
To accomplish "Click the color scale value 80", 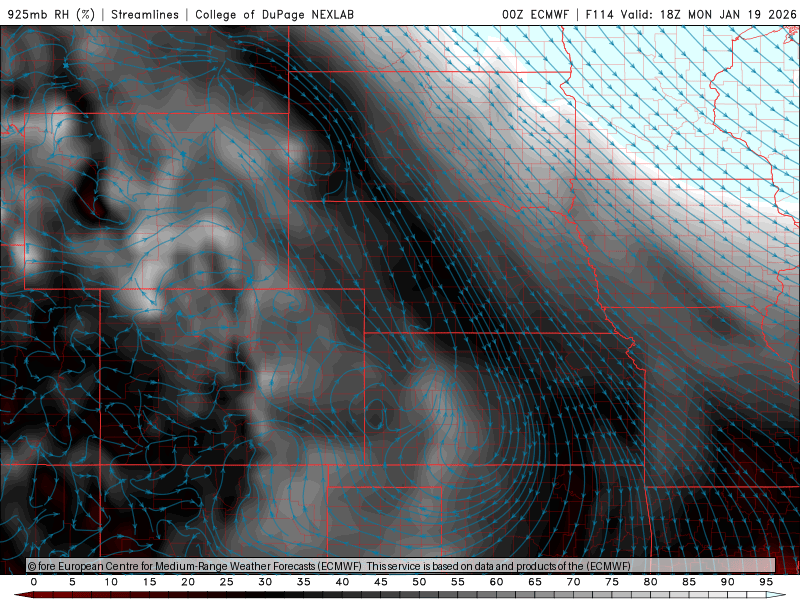I will [651, 582].
